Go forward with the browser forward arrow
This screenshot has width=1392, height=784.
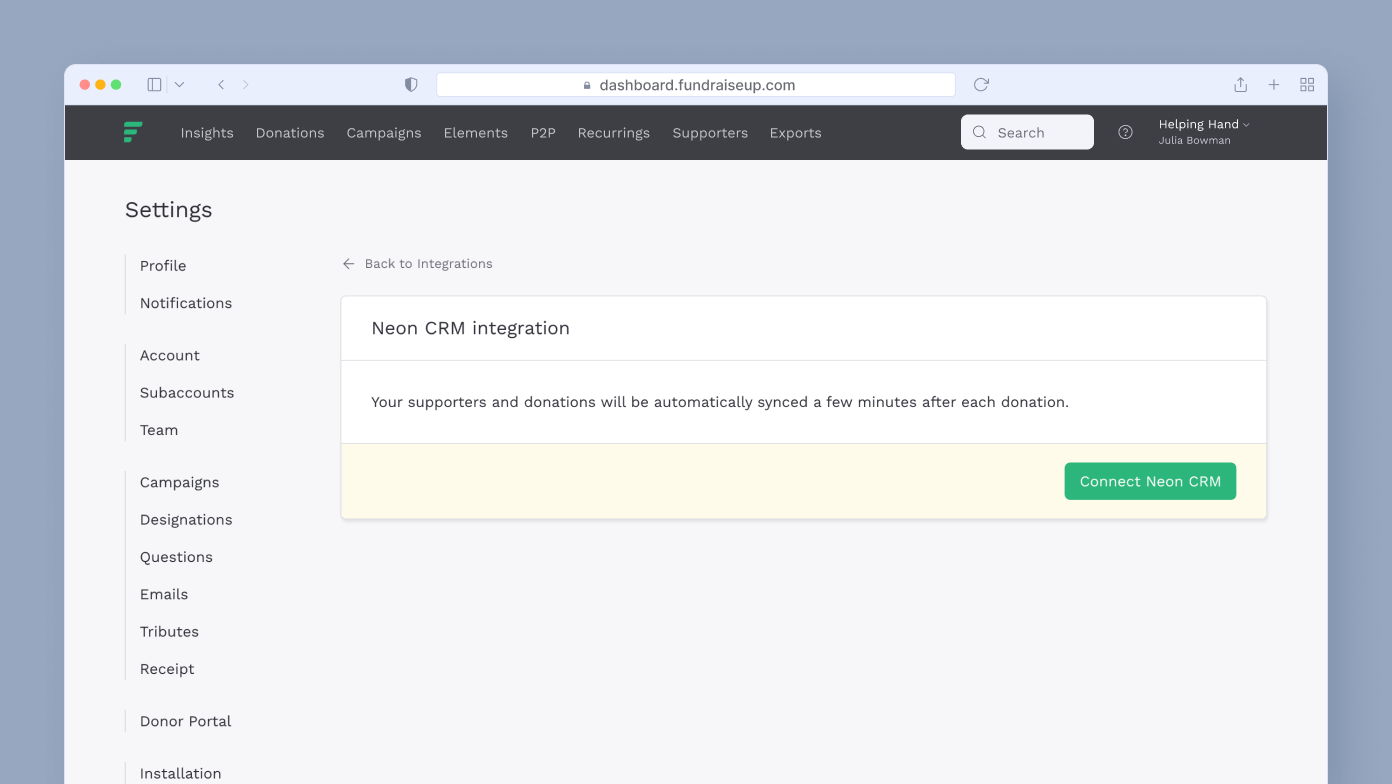[x=246, y=85]
